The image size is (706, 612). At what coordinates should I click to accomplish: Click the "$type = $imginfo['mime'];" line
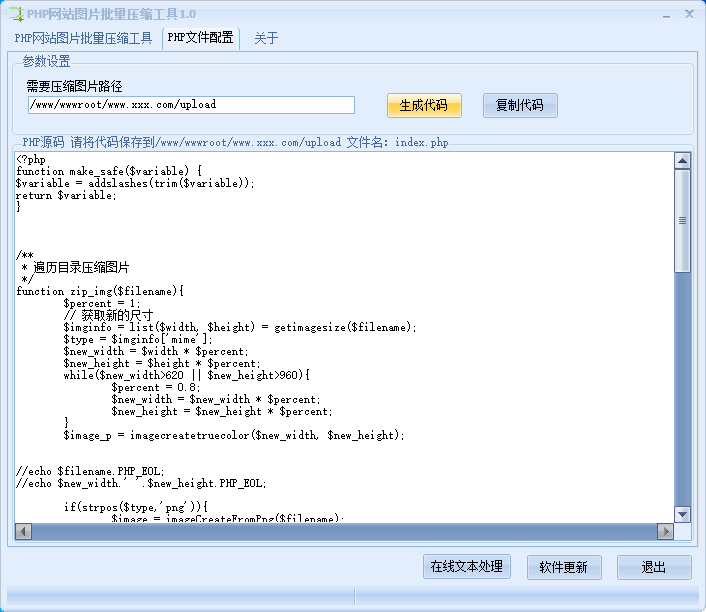pos(138,339)
